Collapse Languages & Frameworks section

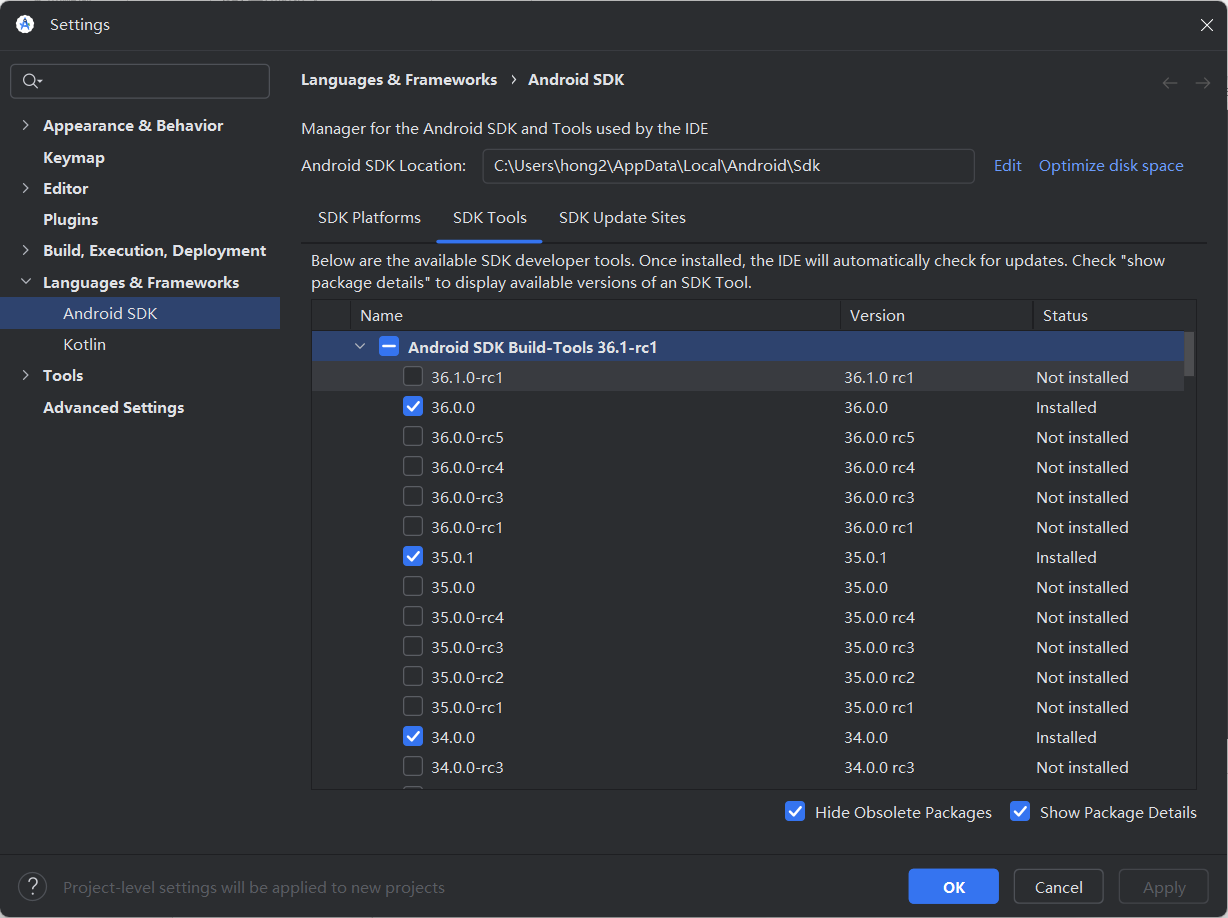click(x=26, y=282)
